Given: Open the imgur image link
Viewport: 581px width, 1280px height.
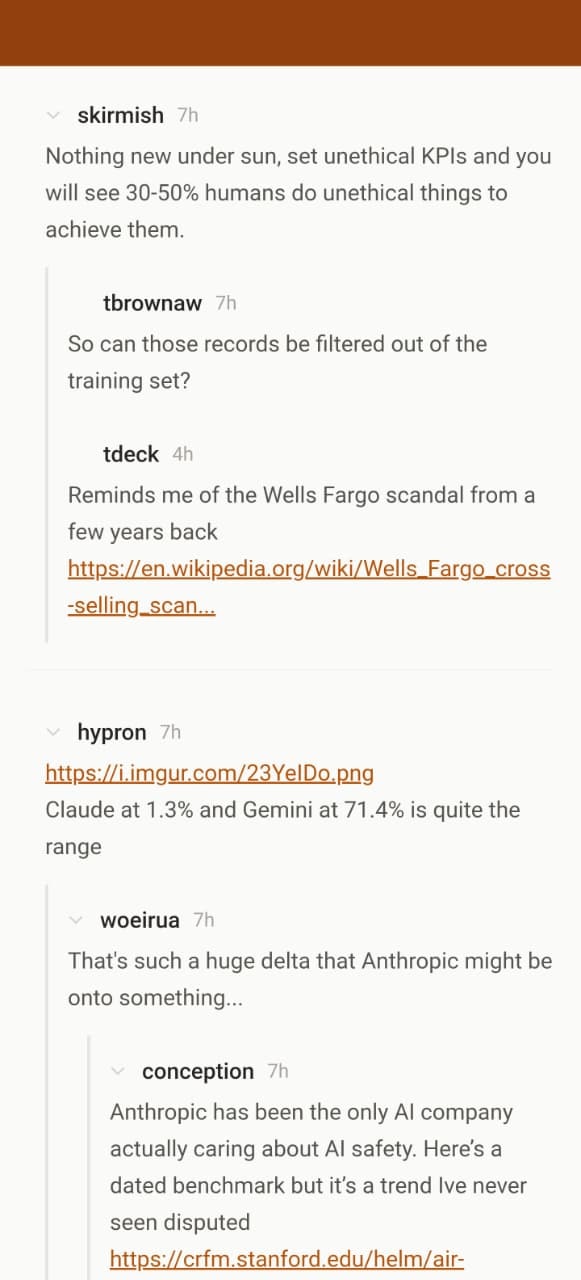Looking at the screenshot, I should 209,773.
